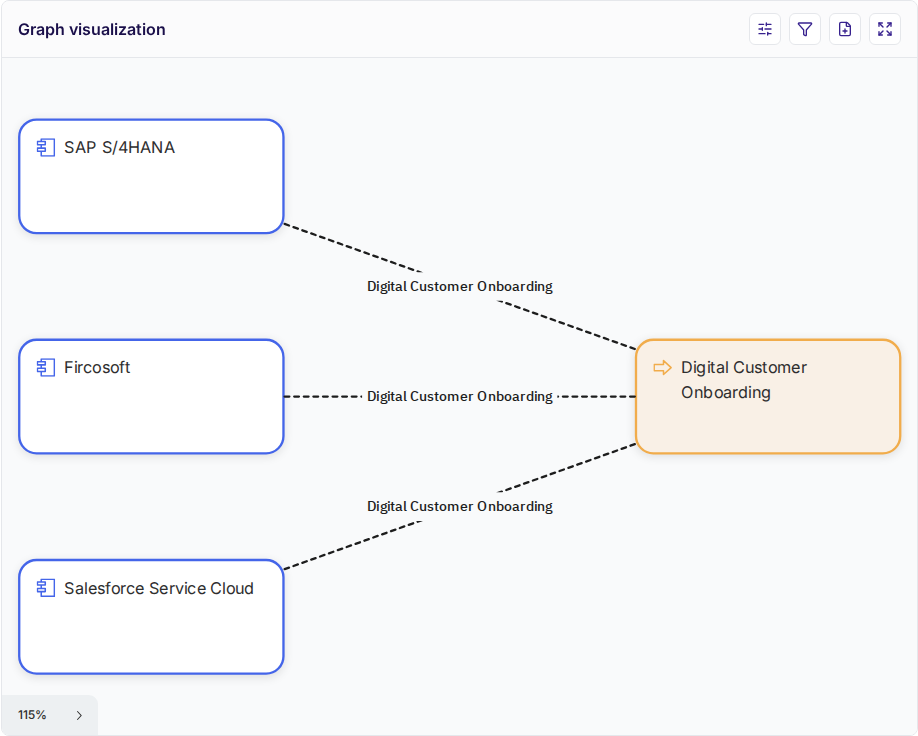Toggle fullscreen with the expand arrows icon
This screenshot has width=918, height=736.
(885, 29)
